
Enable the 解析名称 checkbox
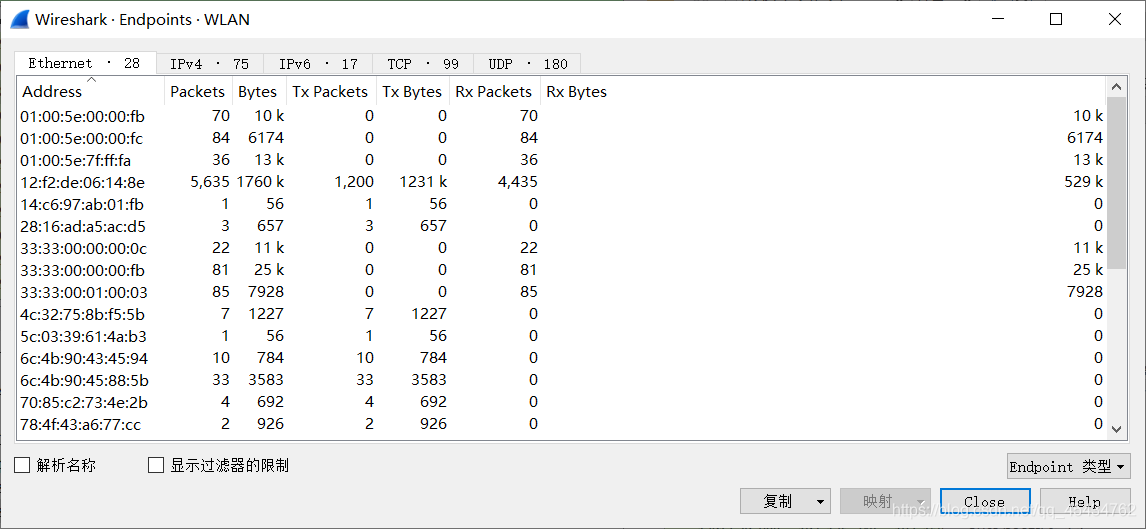tap(23, 465)
